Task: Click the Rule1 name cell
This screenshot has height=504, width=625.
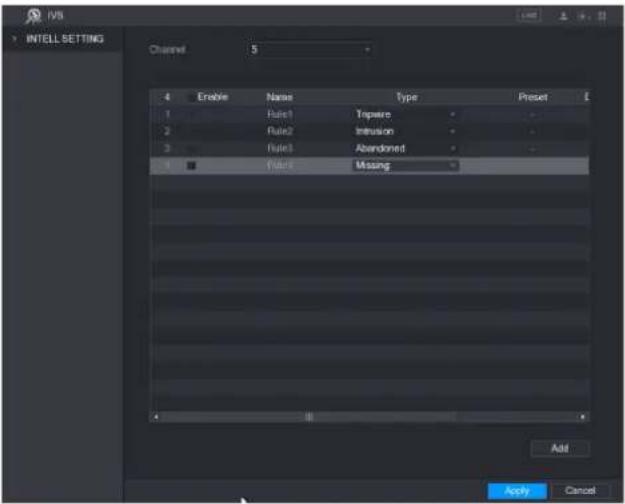Action: point(280,114)
